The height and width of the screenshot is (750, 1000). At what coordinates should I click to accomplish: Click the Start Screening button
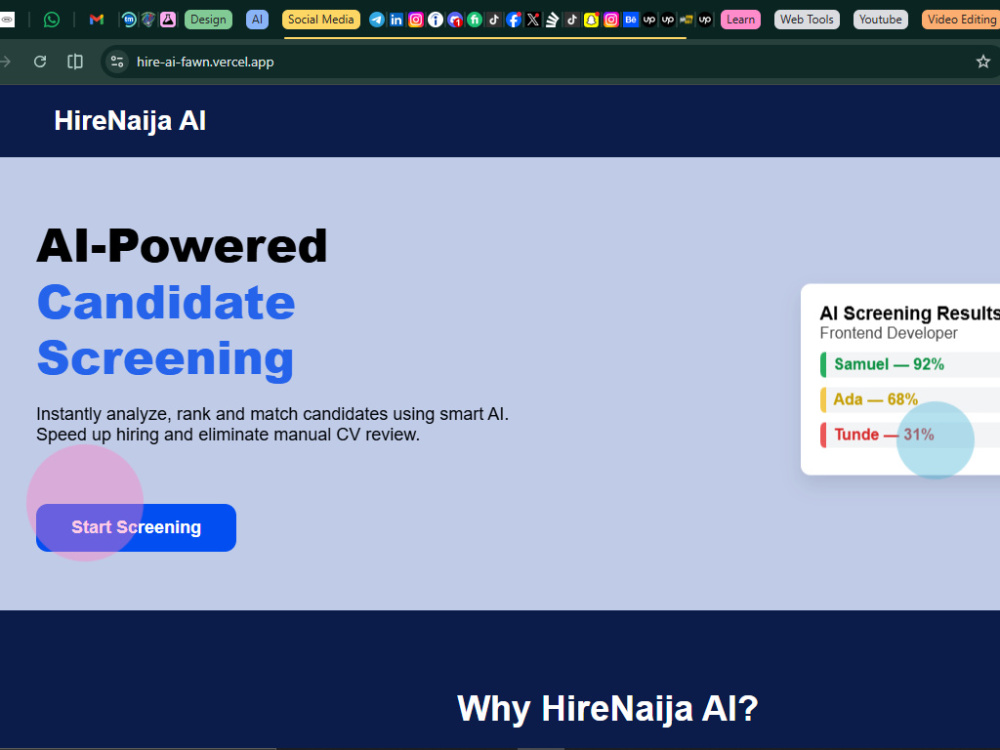point(136,527)
